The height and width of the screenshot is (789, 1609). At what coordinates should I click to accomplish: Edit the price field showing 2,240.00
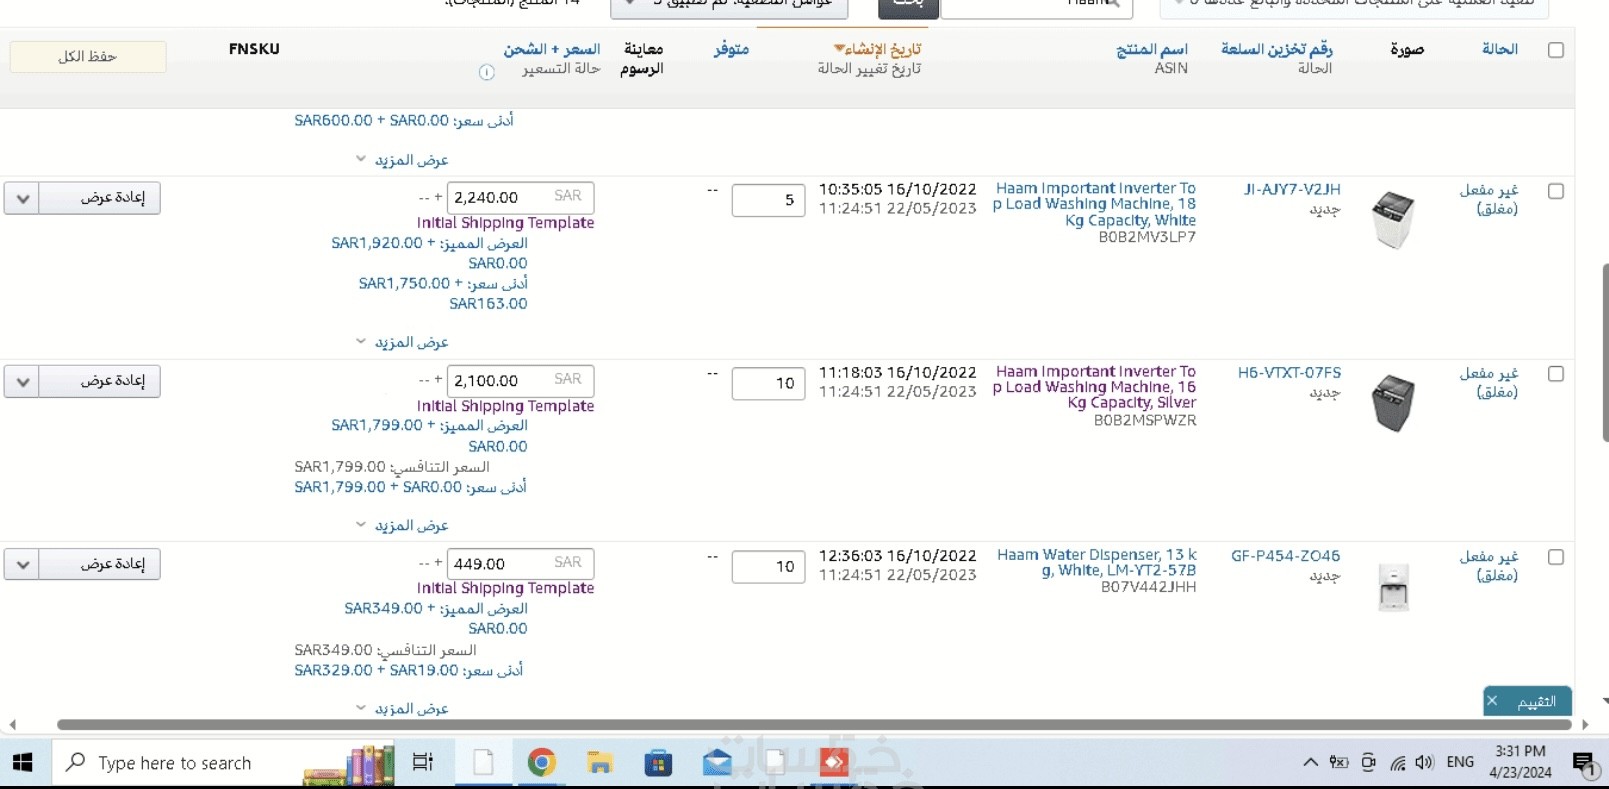(x=520, y=197)
